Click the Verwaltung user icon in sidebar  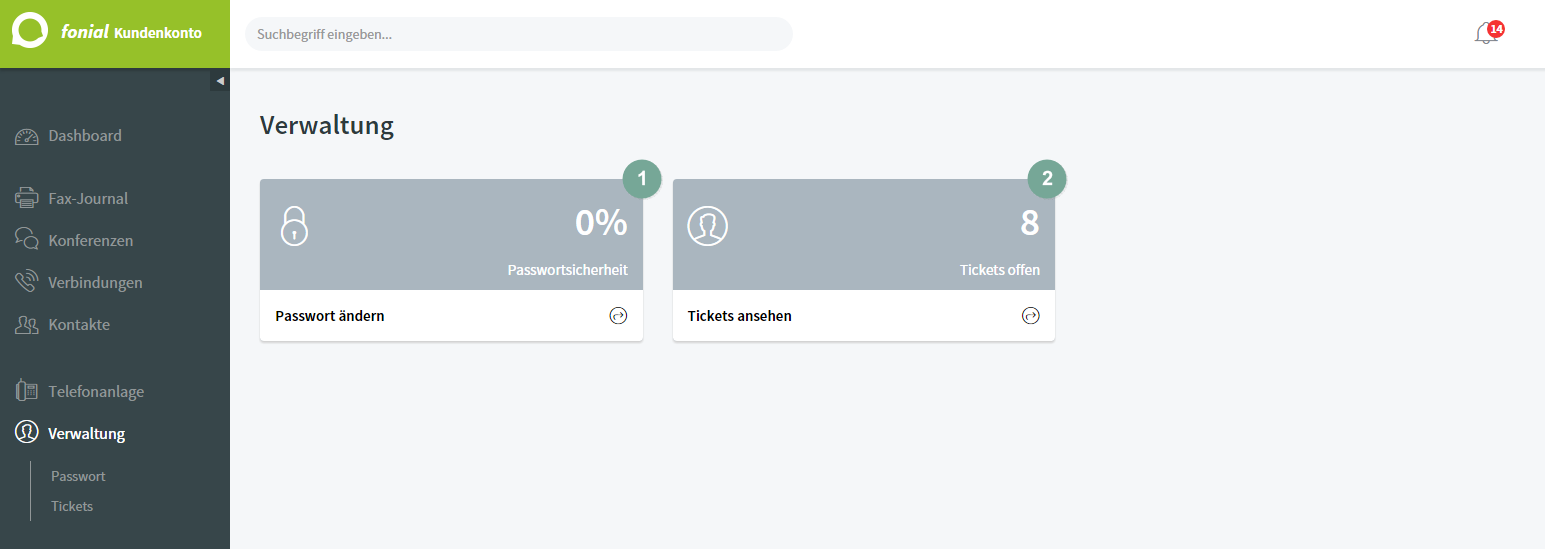[x=27, y=433]
